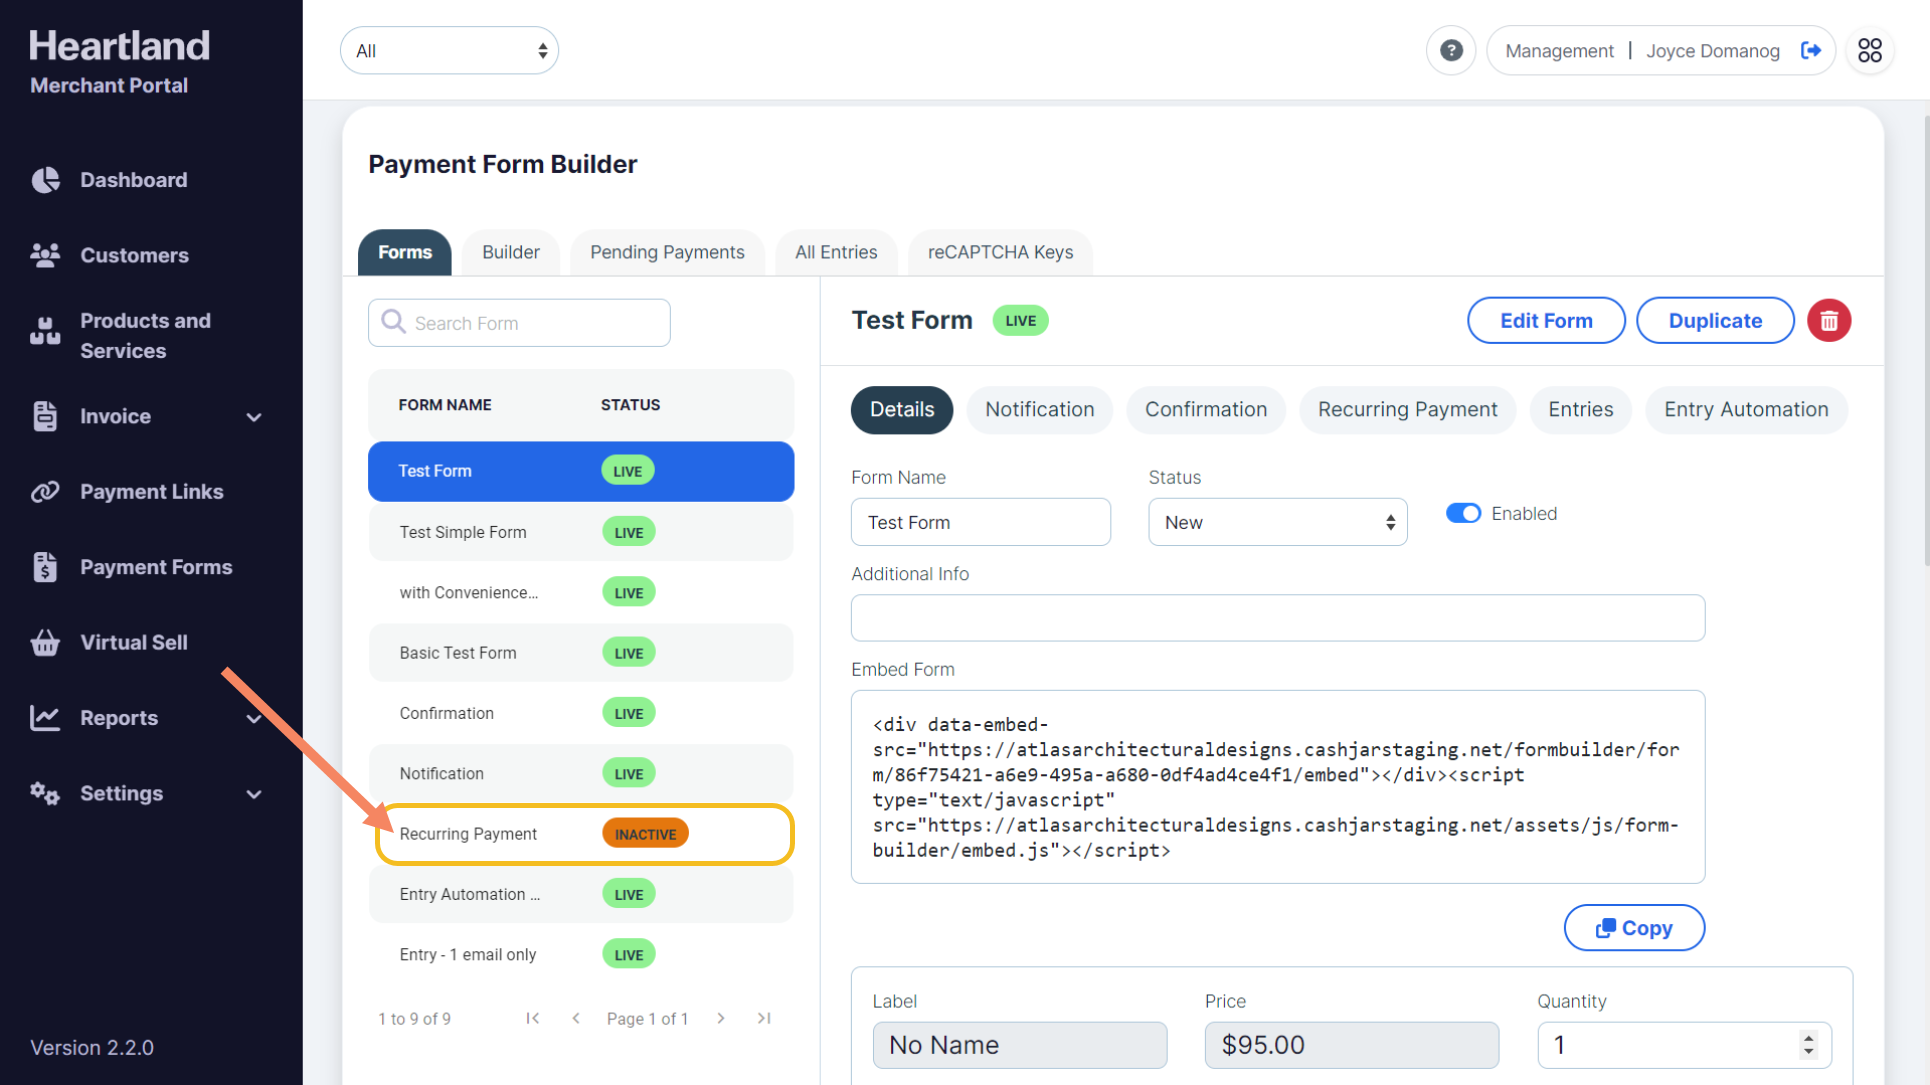
Task: Open Virtual Sell basket icon
Action: click(45, 643)
